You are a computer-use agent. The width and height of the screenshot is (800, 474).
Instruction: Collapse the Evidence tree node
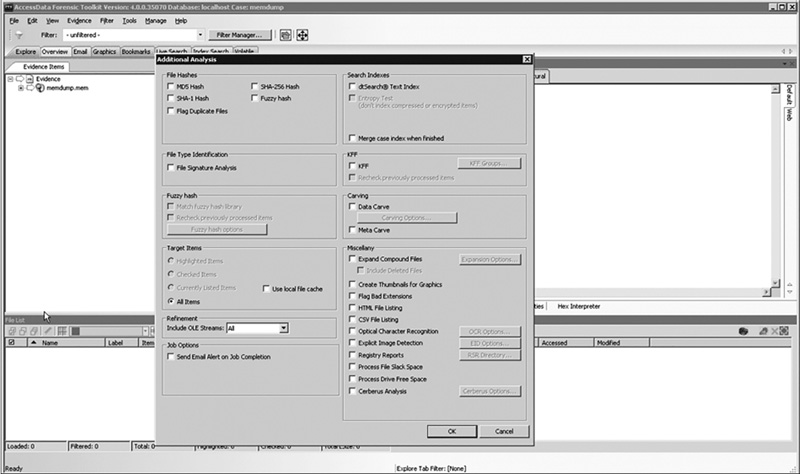(x=10, y=79)
